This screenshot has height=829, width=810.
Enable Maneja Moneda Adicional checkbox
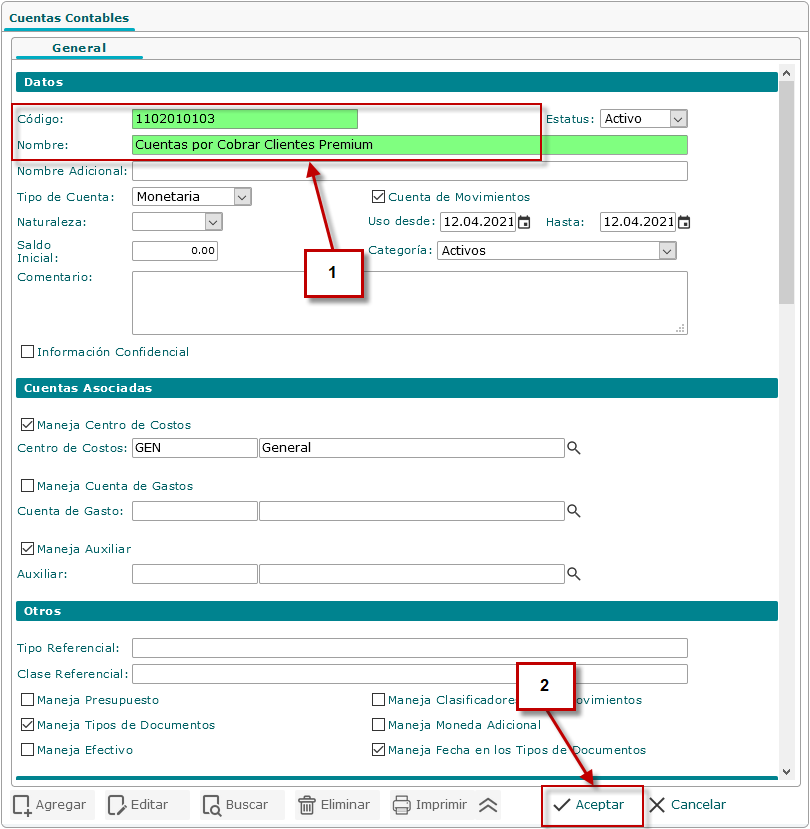click(378, 724)
